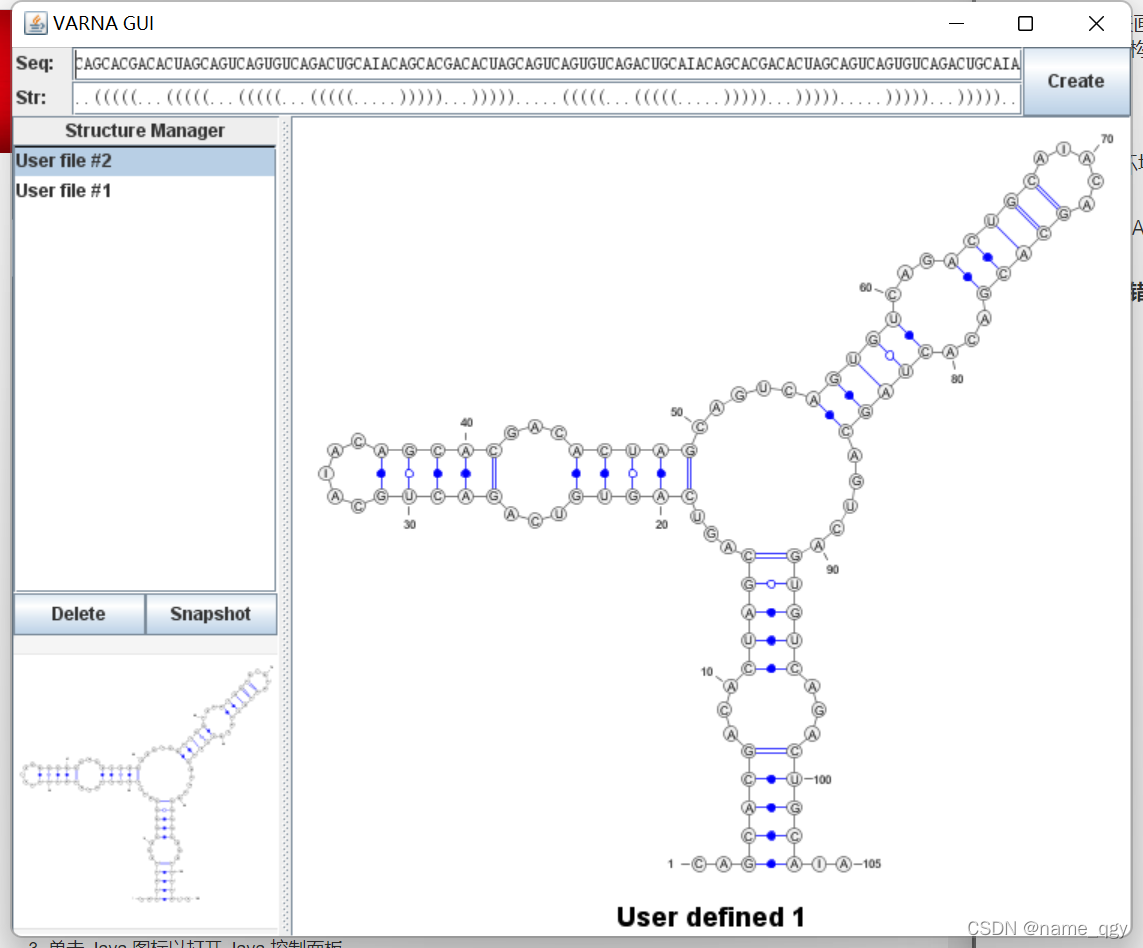Click the Delete button
Viewport: 1143px width, 948px height.
[79, 614]
